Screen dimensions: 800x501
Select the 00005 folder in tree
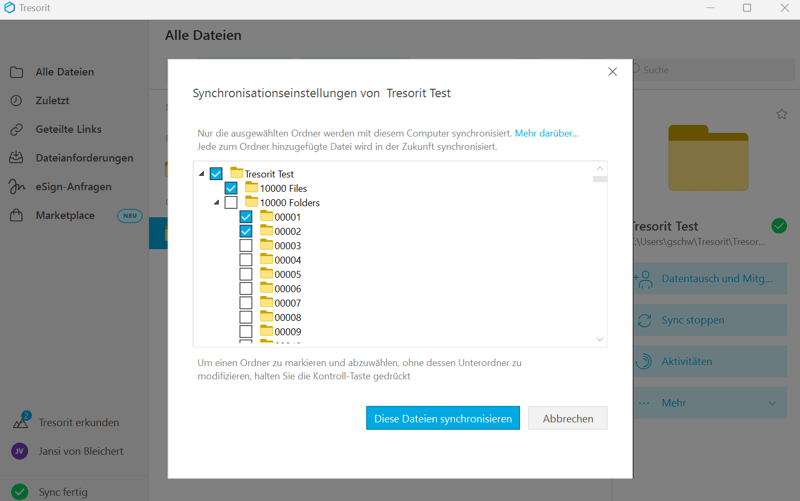click(287, 274)
